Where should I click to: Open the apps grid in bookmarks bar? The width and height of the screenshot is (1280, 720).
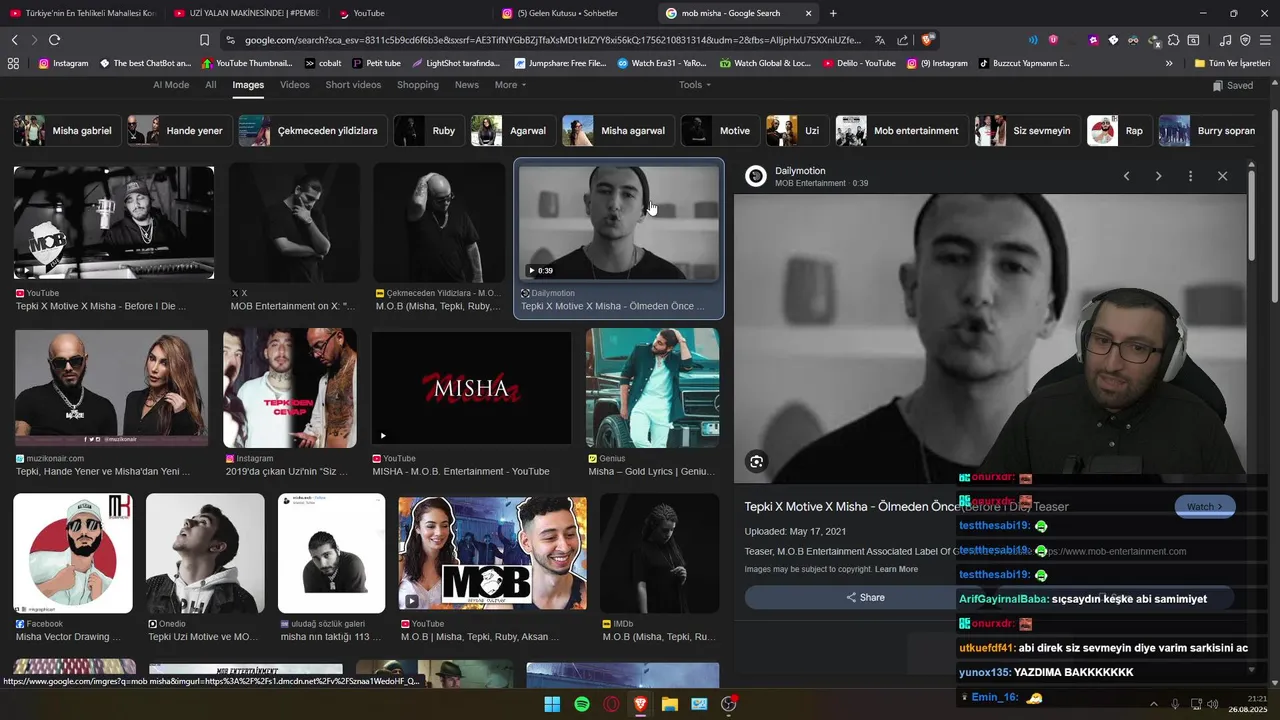[x=13, y=63]
